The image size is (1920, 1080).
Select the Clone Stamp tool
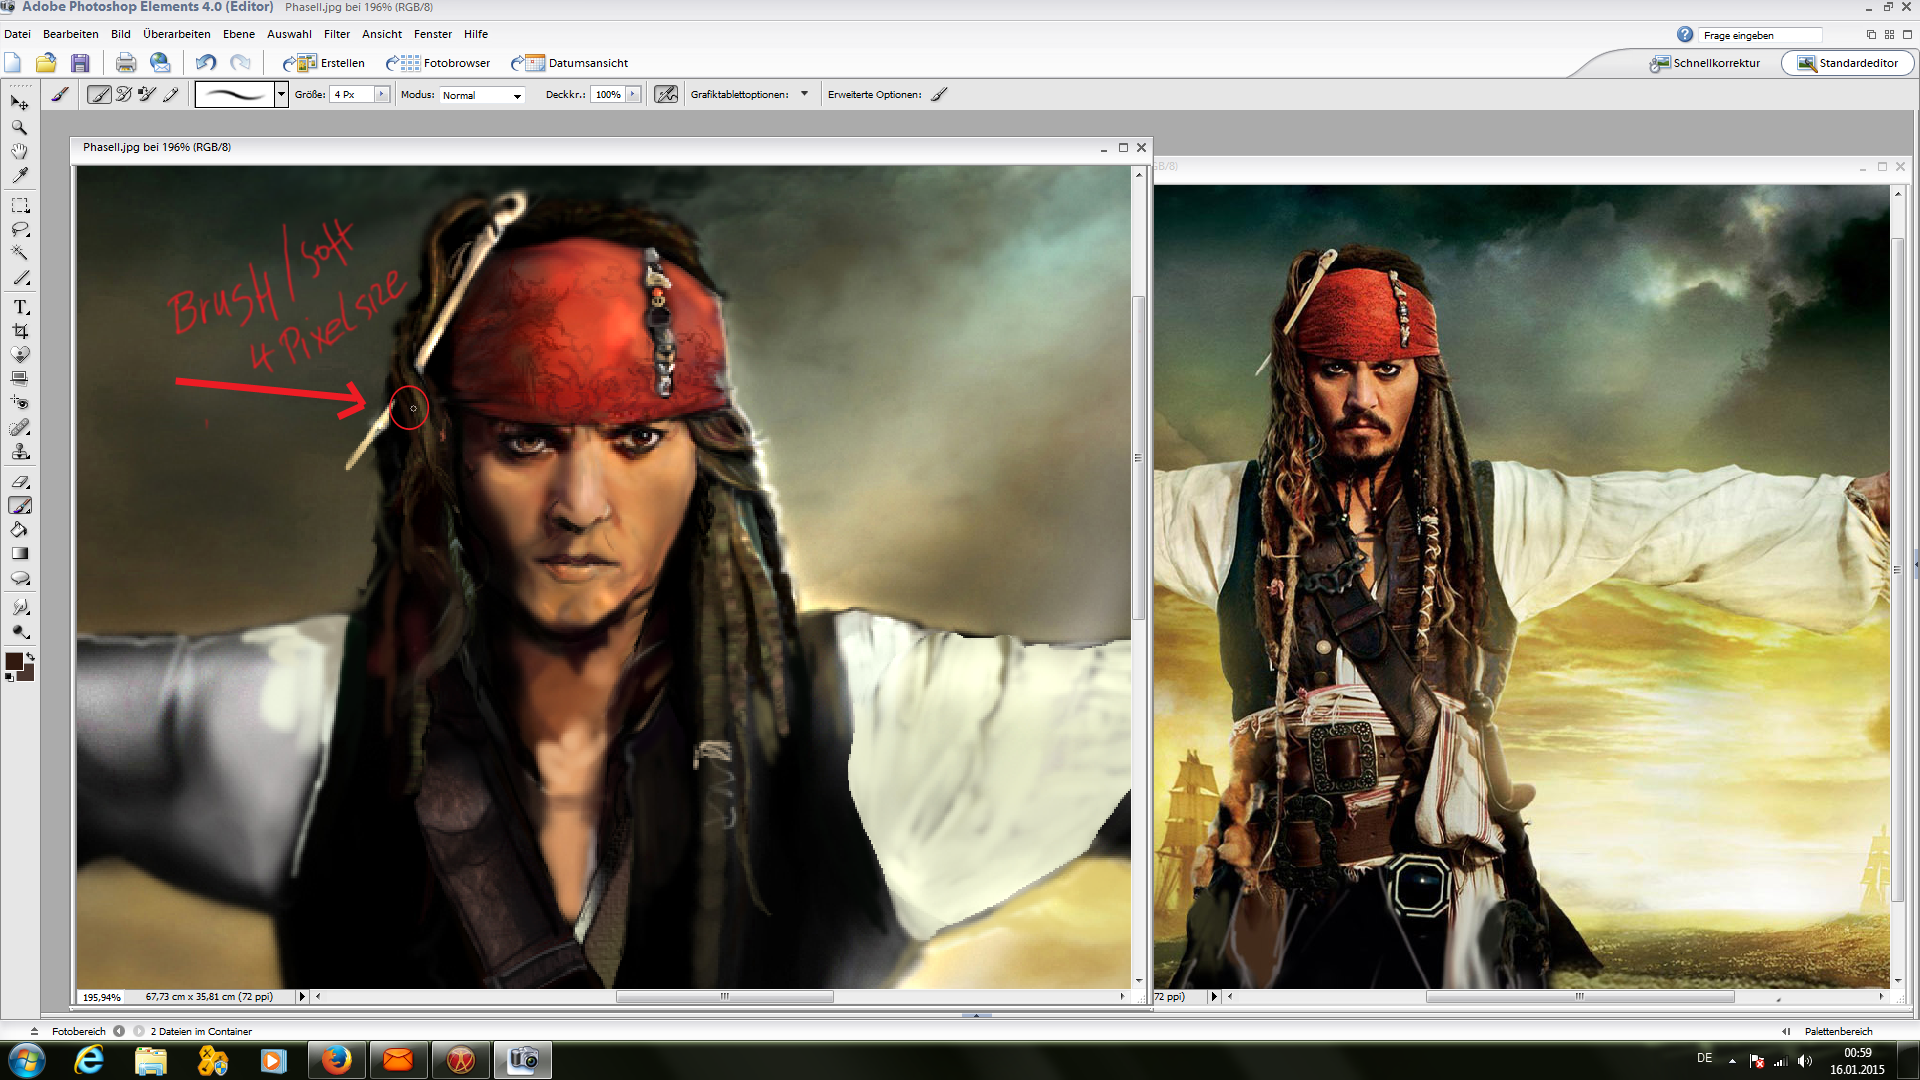(19, 451)
